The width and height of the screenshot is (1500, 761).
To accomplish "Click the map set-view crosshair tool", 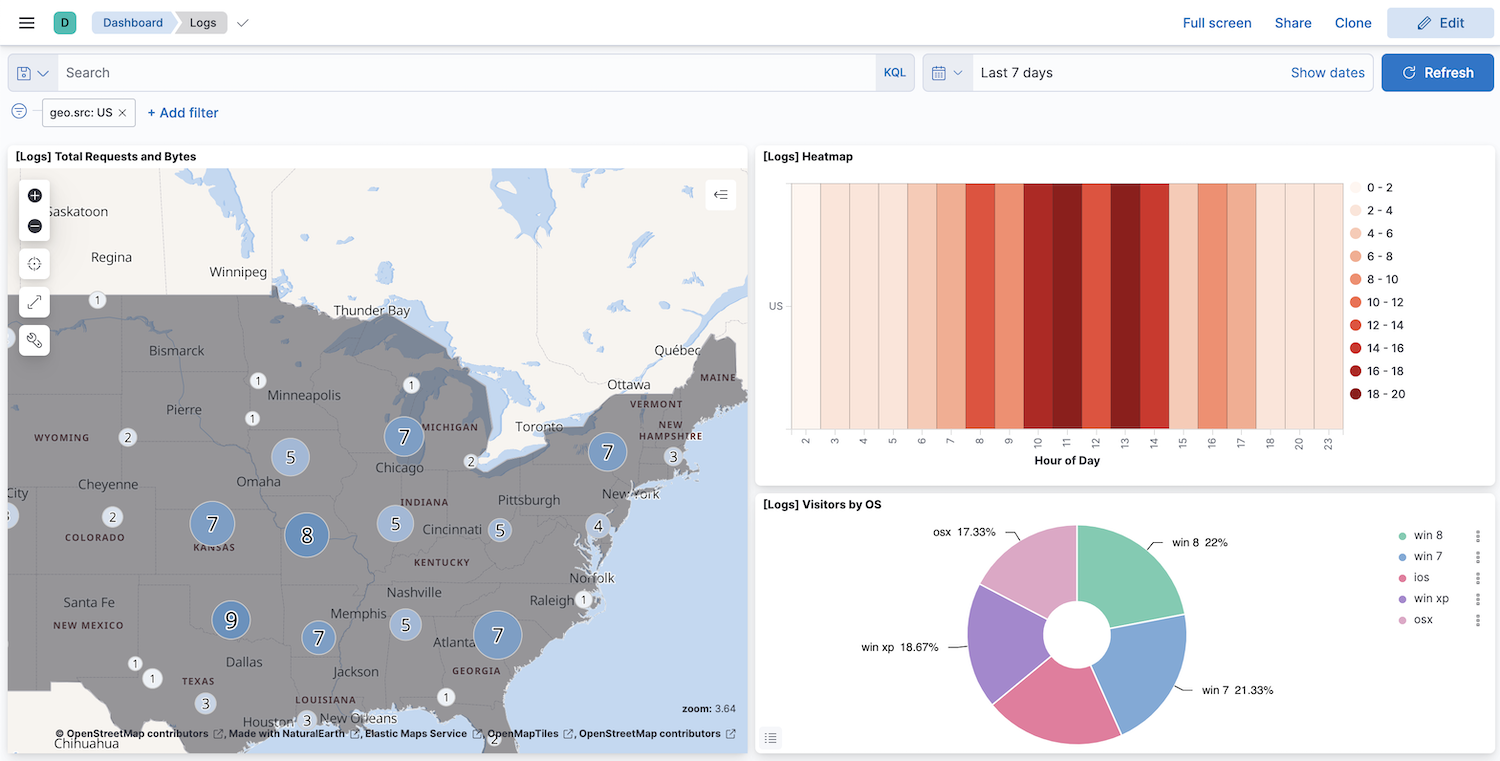I will click(34, 263).
